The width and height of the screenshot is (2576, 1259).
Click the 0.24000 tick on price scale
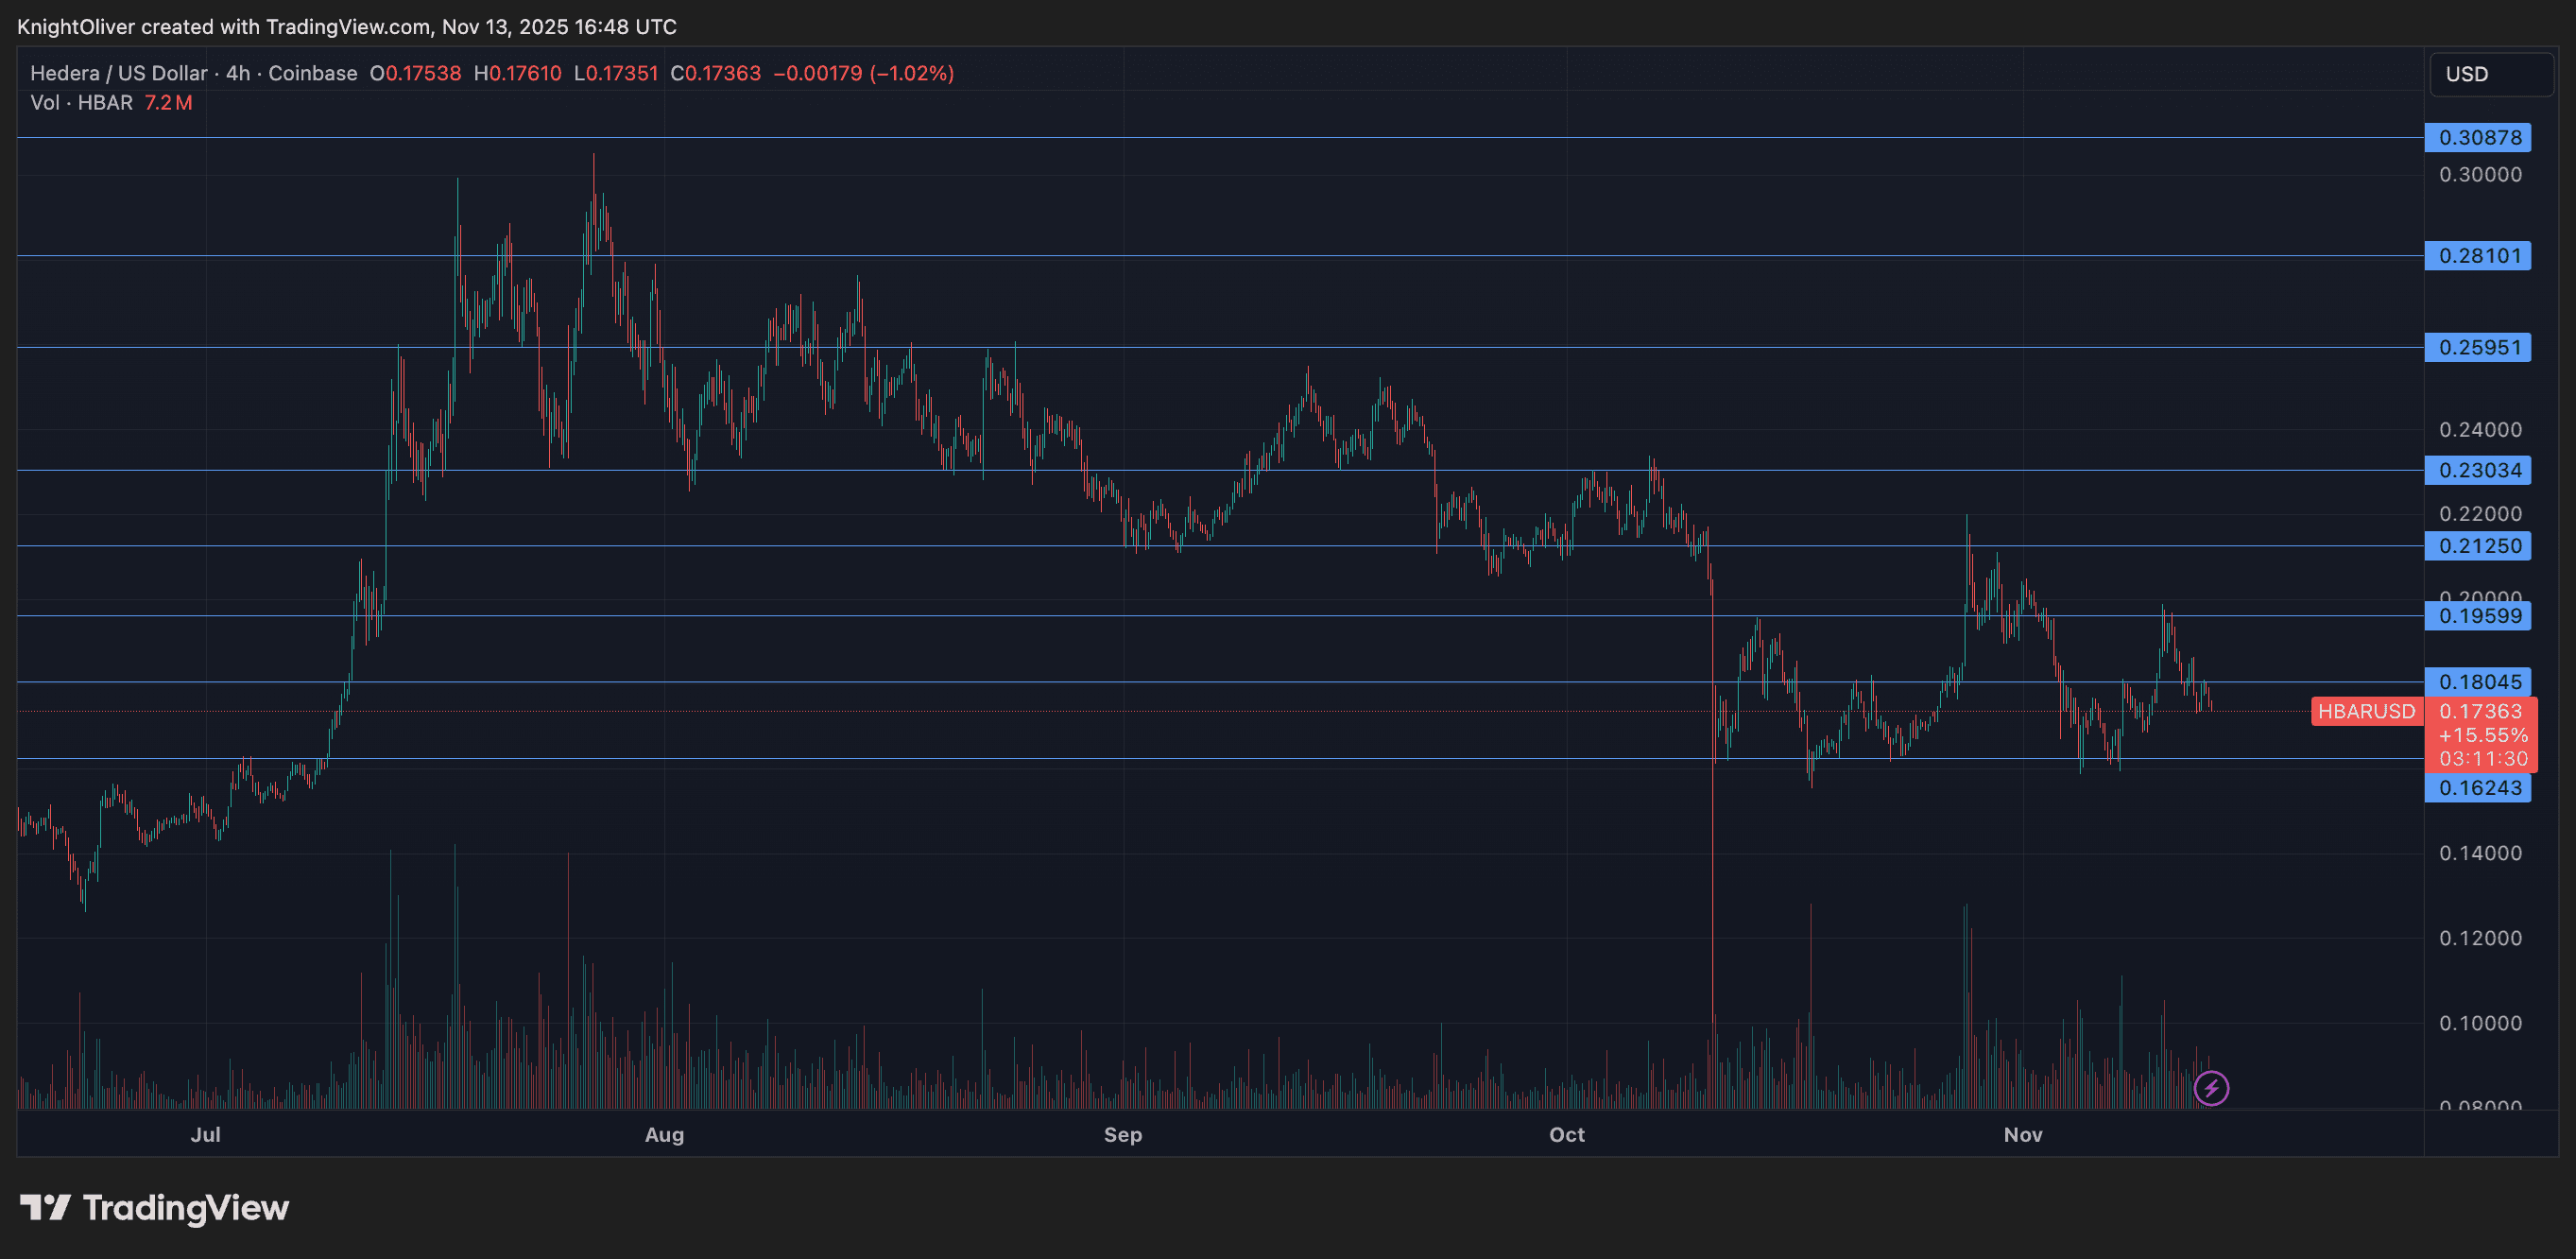[2480, 429]
